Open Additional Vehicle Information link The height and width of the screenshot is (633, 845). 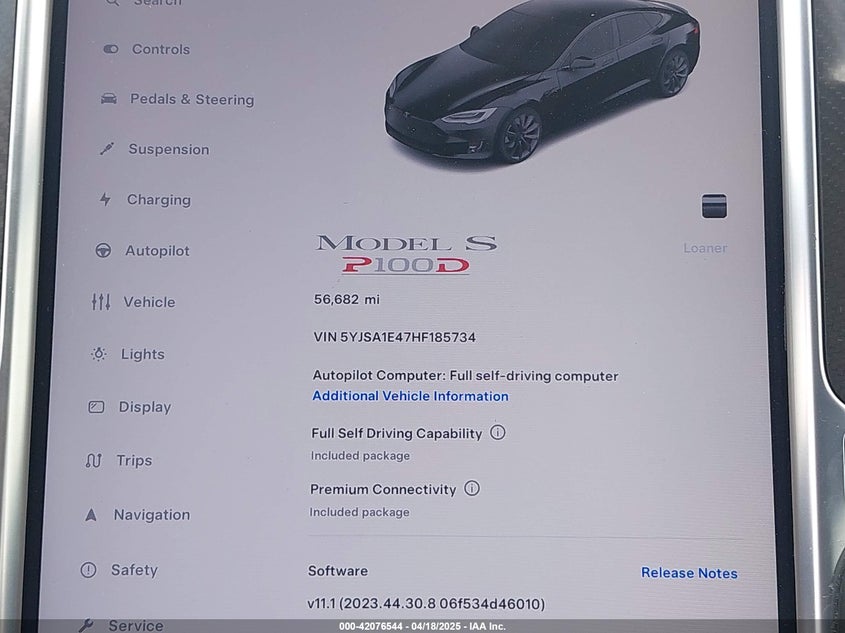tap(410, 396)
